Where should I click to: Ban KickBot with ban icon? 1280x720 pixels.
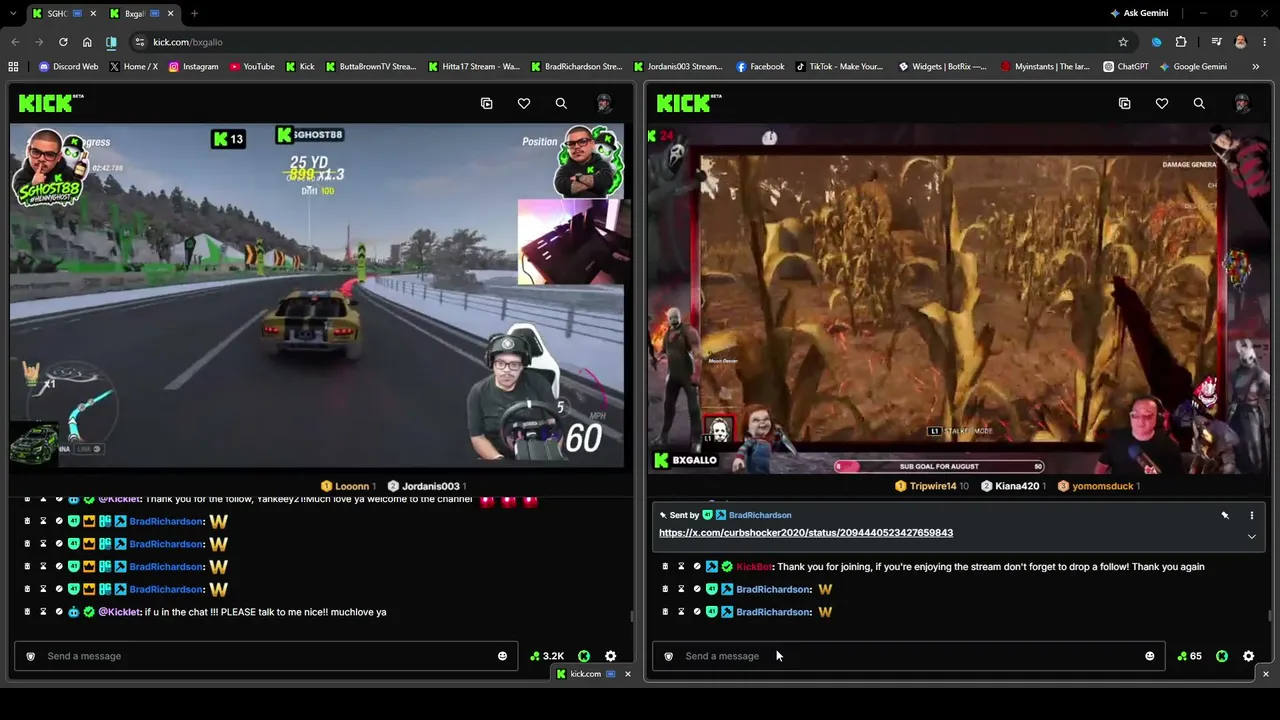point(697,567)
